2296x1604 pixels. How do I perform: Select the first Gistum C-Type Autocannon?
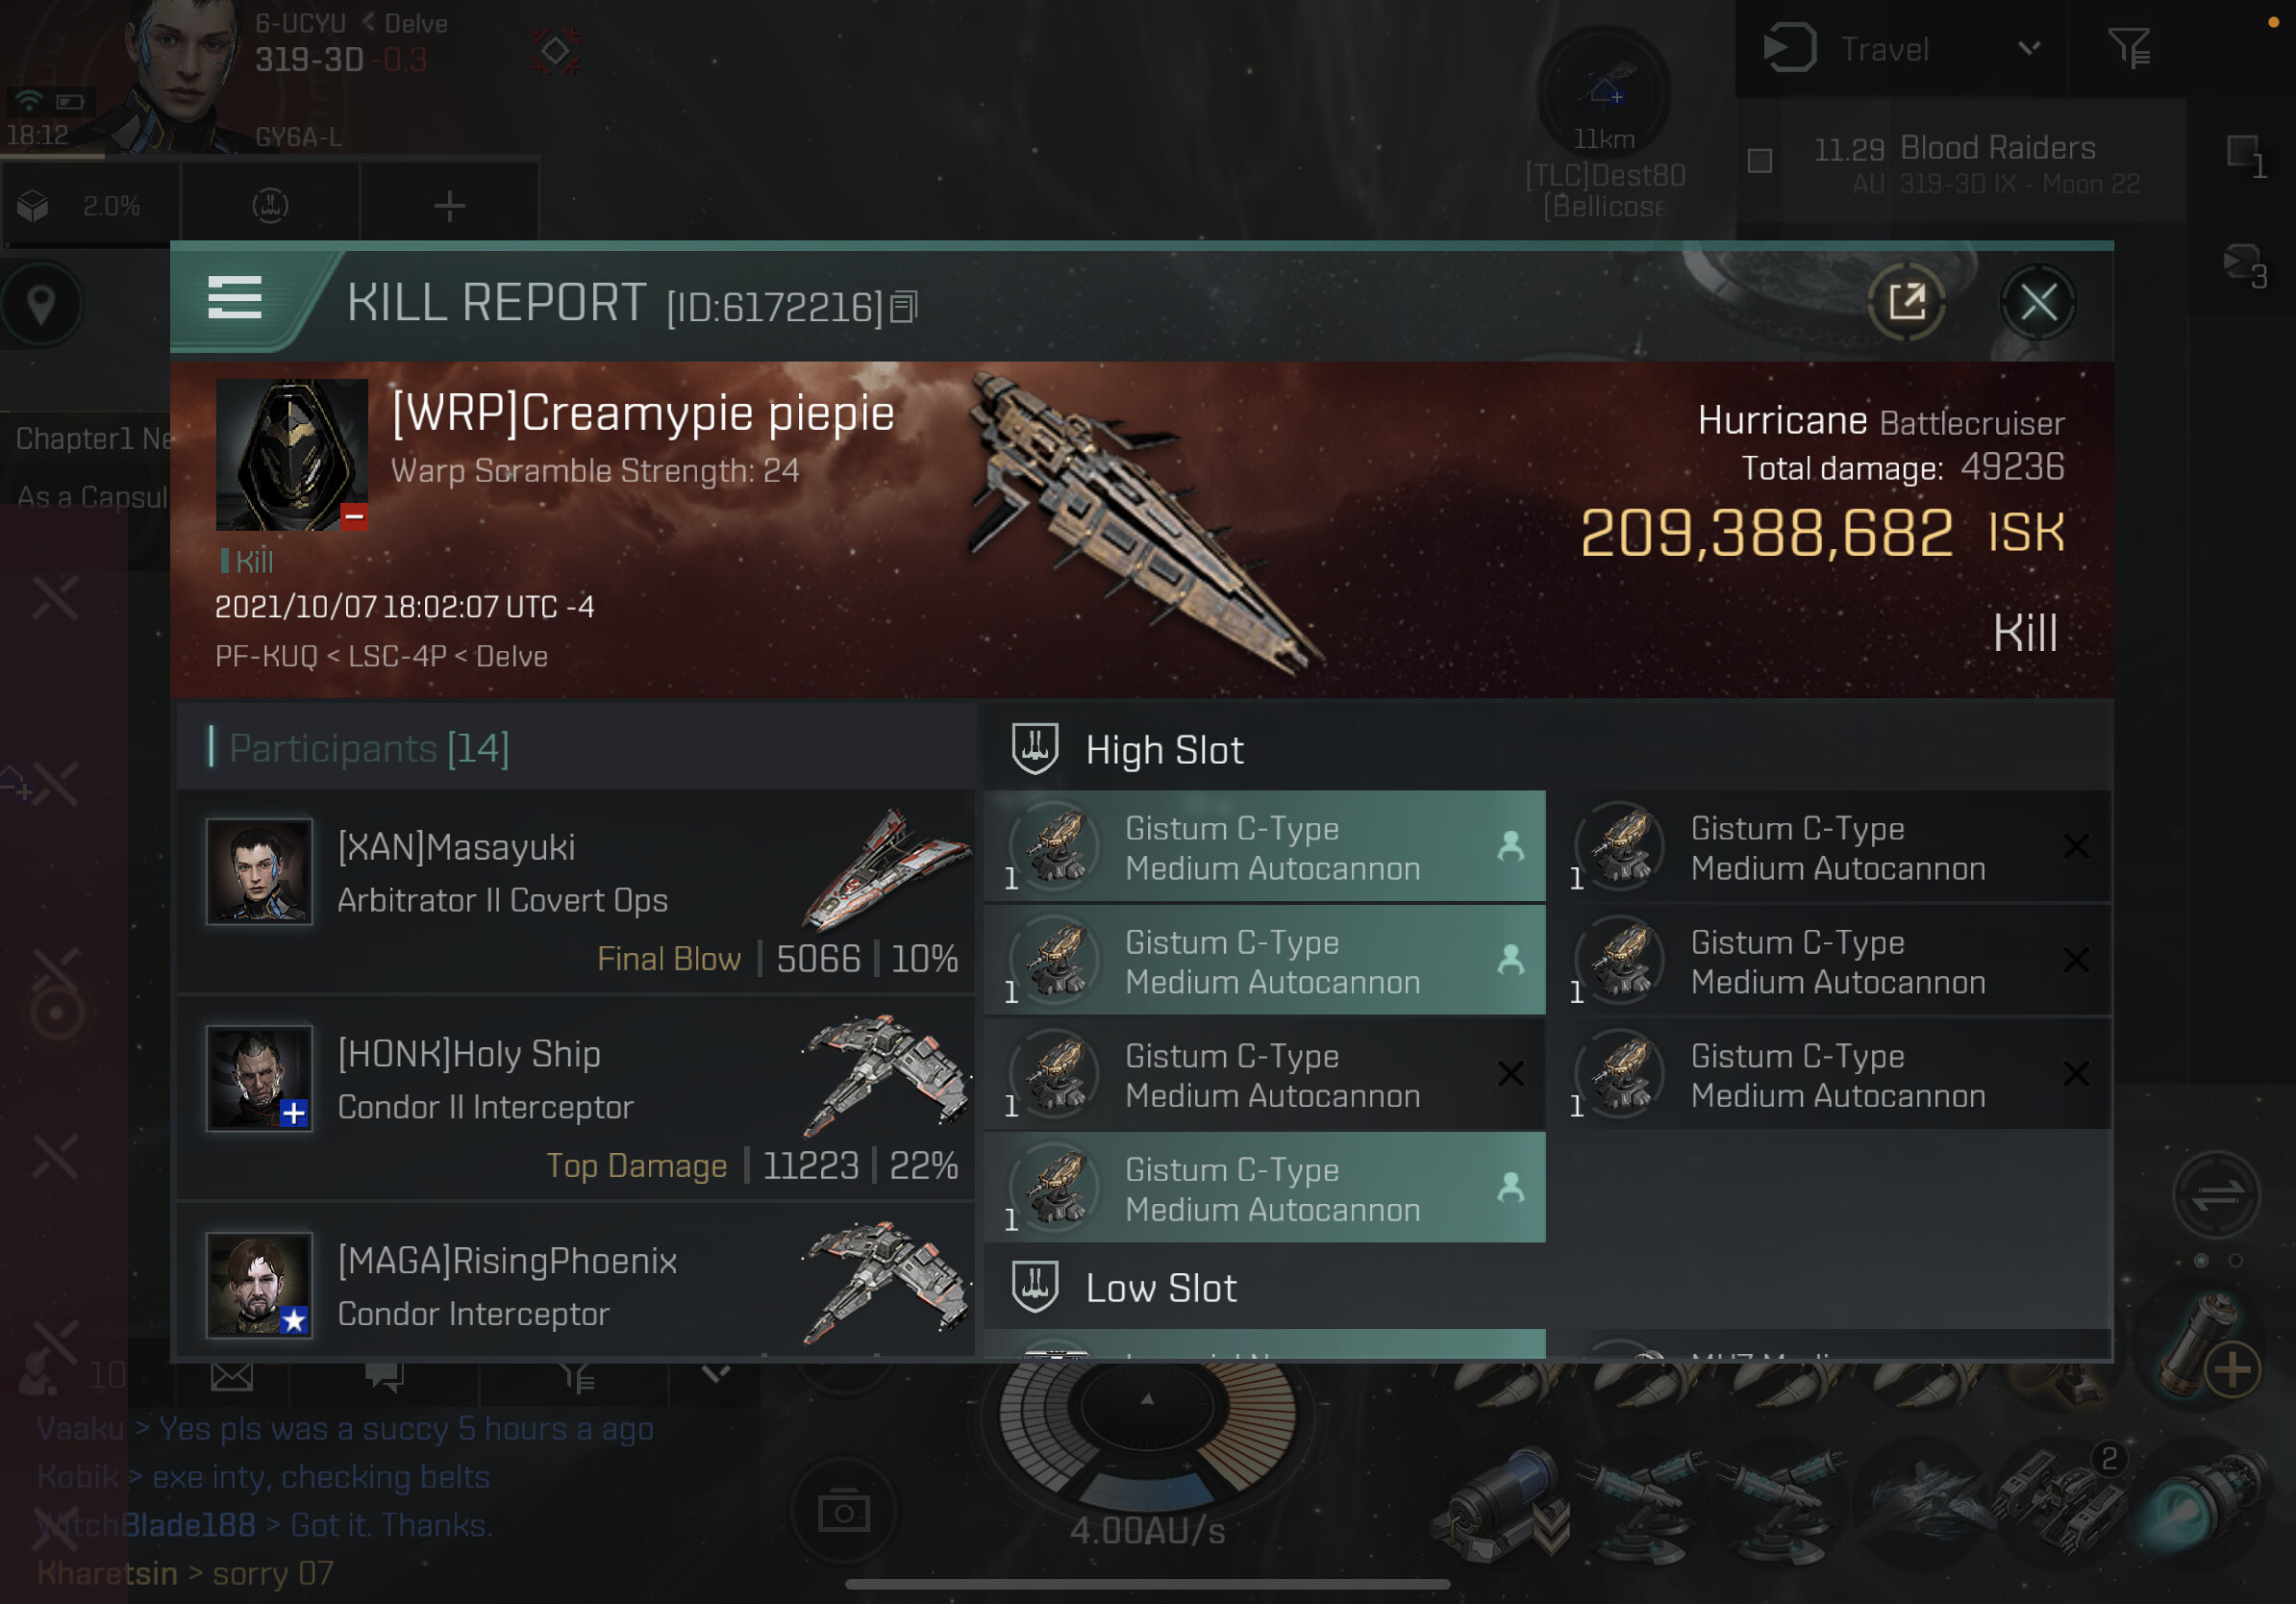click(x=1265, y=847)
